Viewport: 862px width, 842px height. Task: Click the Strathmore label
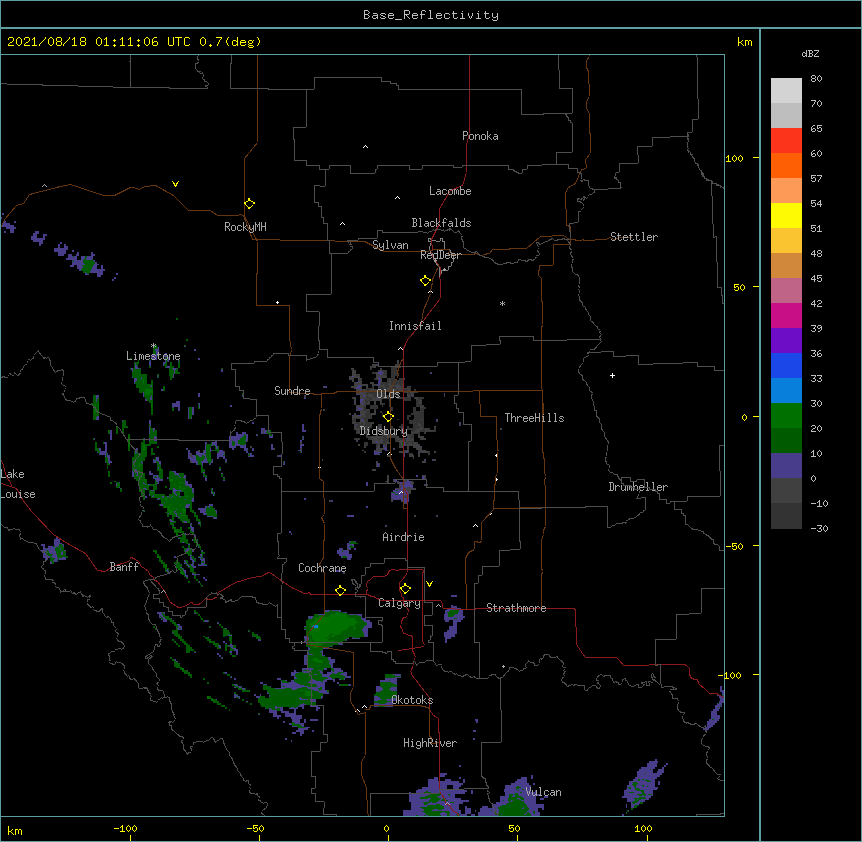[516, 608]
